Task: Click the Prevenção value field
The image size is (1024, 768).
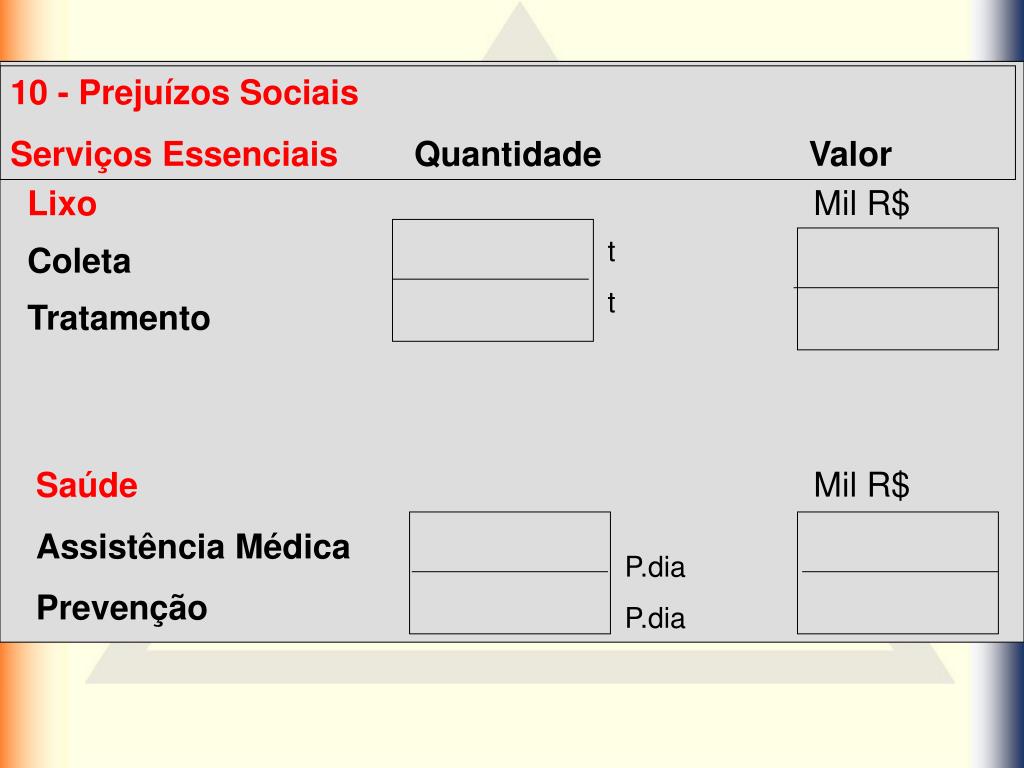Action: tap(897, 602)
